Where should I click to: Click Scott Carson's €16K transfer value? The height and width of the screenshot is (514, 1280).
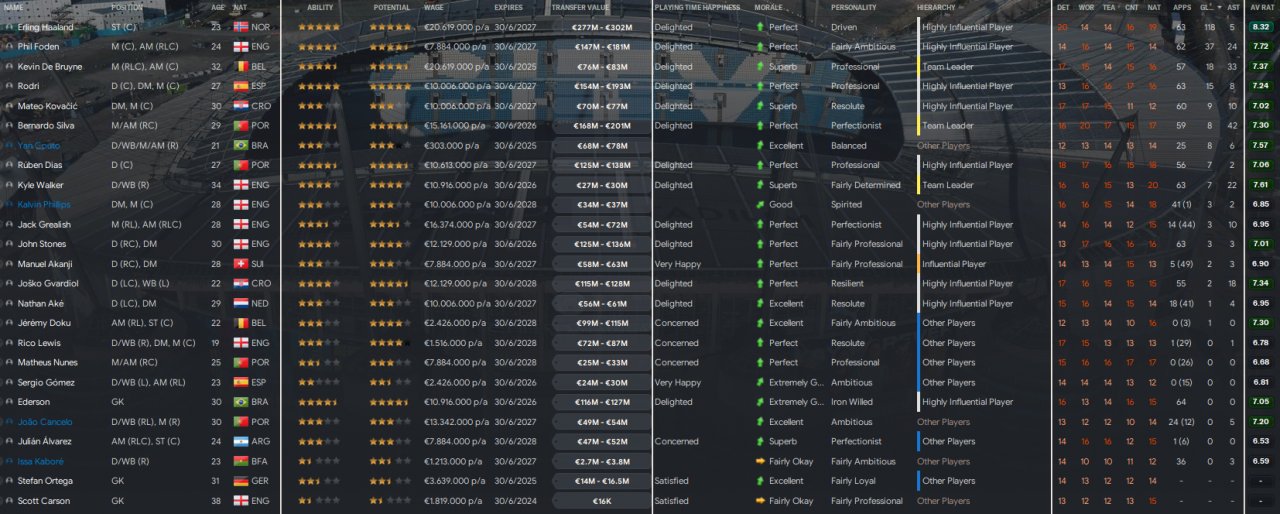click(602, 501)
